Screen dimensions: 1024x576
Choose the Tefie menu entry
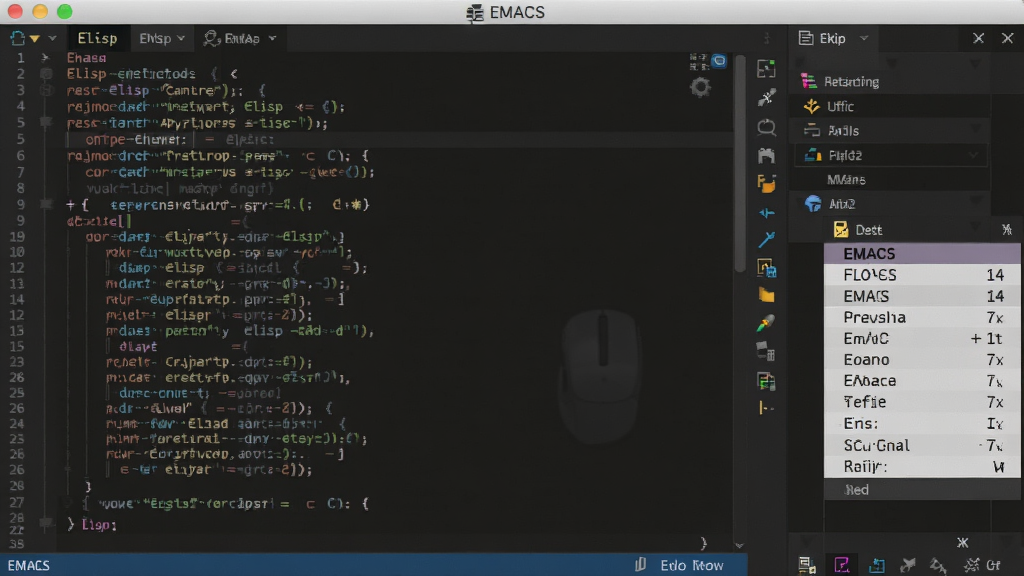pyautogui.click(x=921, y=402)
